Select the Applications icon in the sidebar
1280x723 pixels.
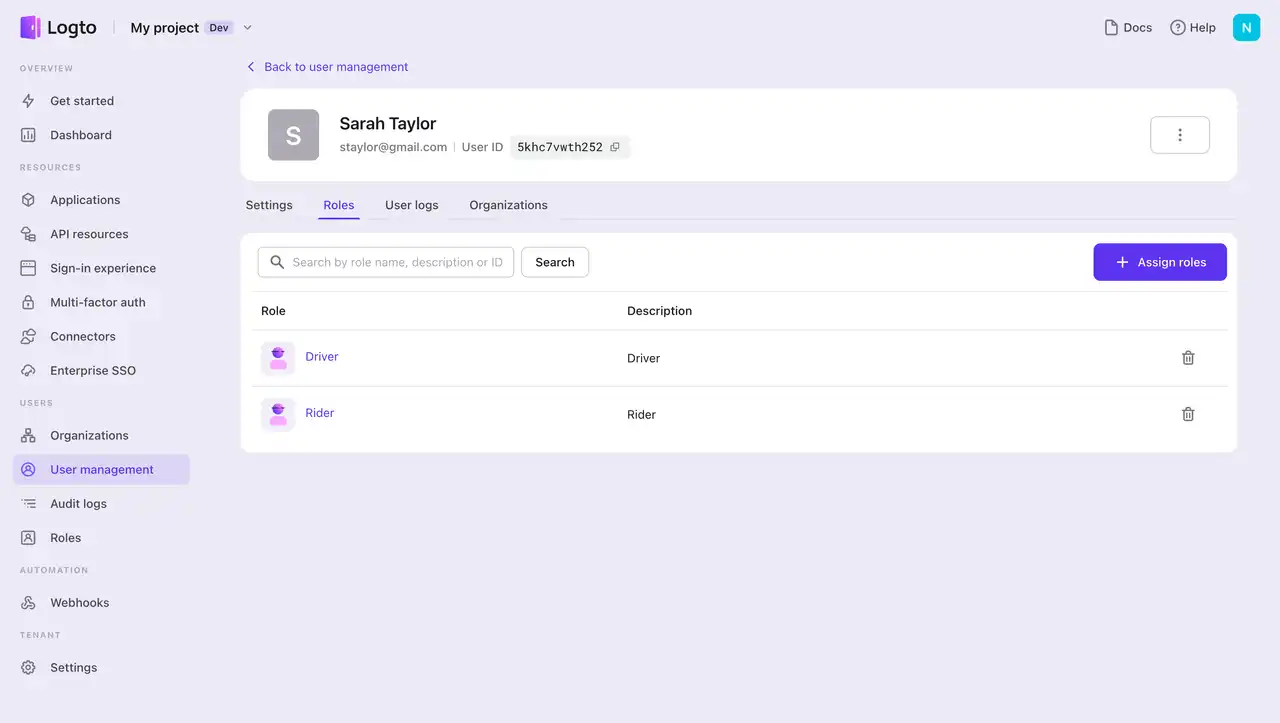pos(30,199)
